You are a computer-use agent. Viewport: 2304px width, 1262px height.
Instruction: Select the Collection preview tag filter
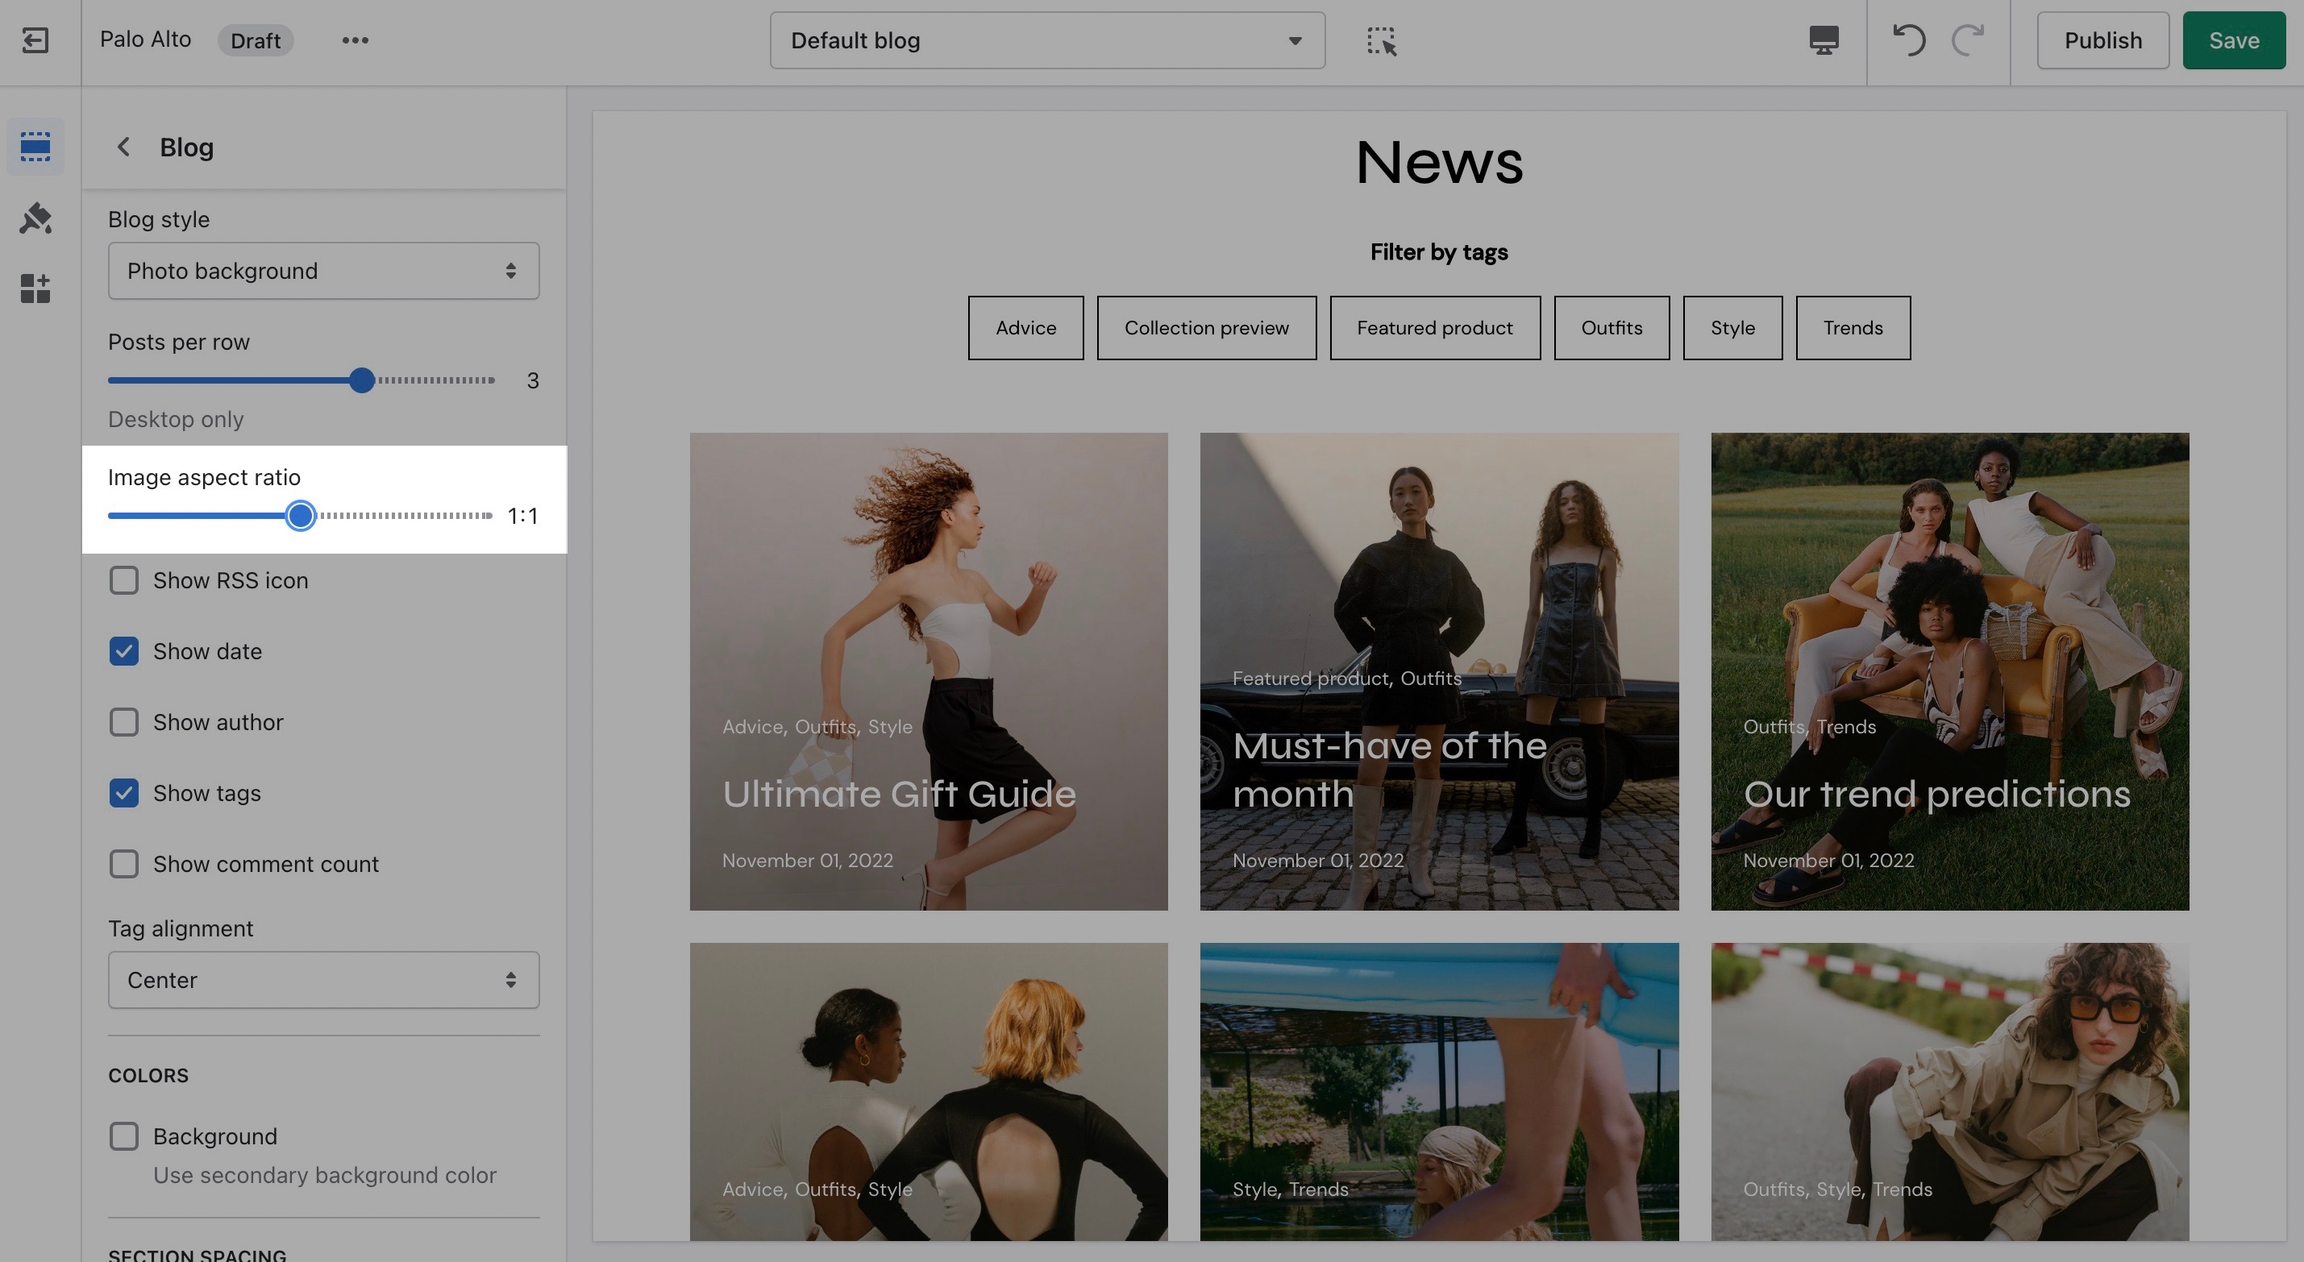tap(1206, 328)
